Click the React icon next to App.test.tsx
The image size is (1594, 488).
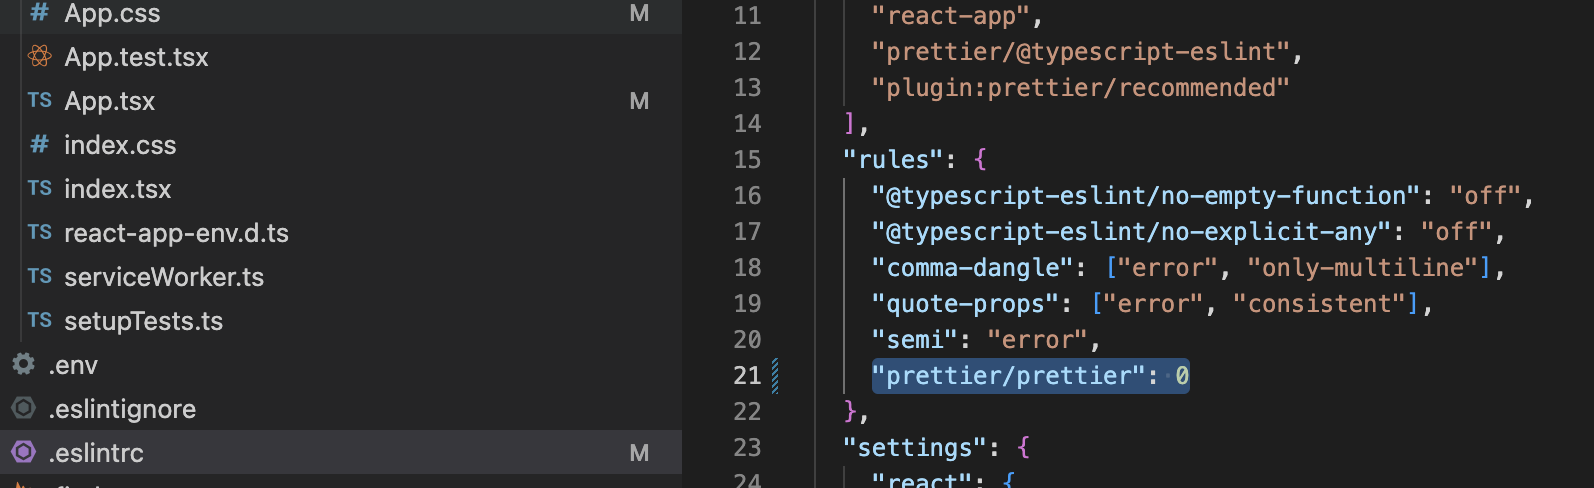tap(40, 57)
